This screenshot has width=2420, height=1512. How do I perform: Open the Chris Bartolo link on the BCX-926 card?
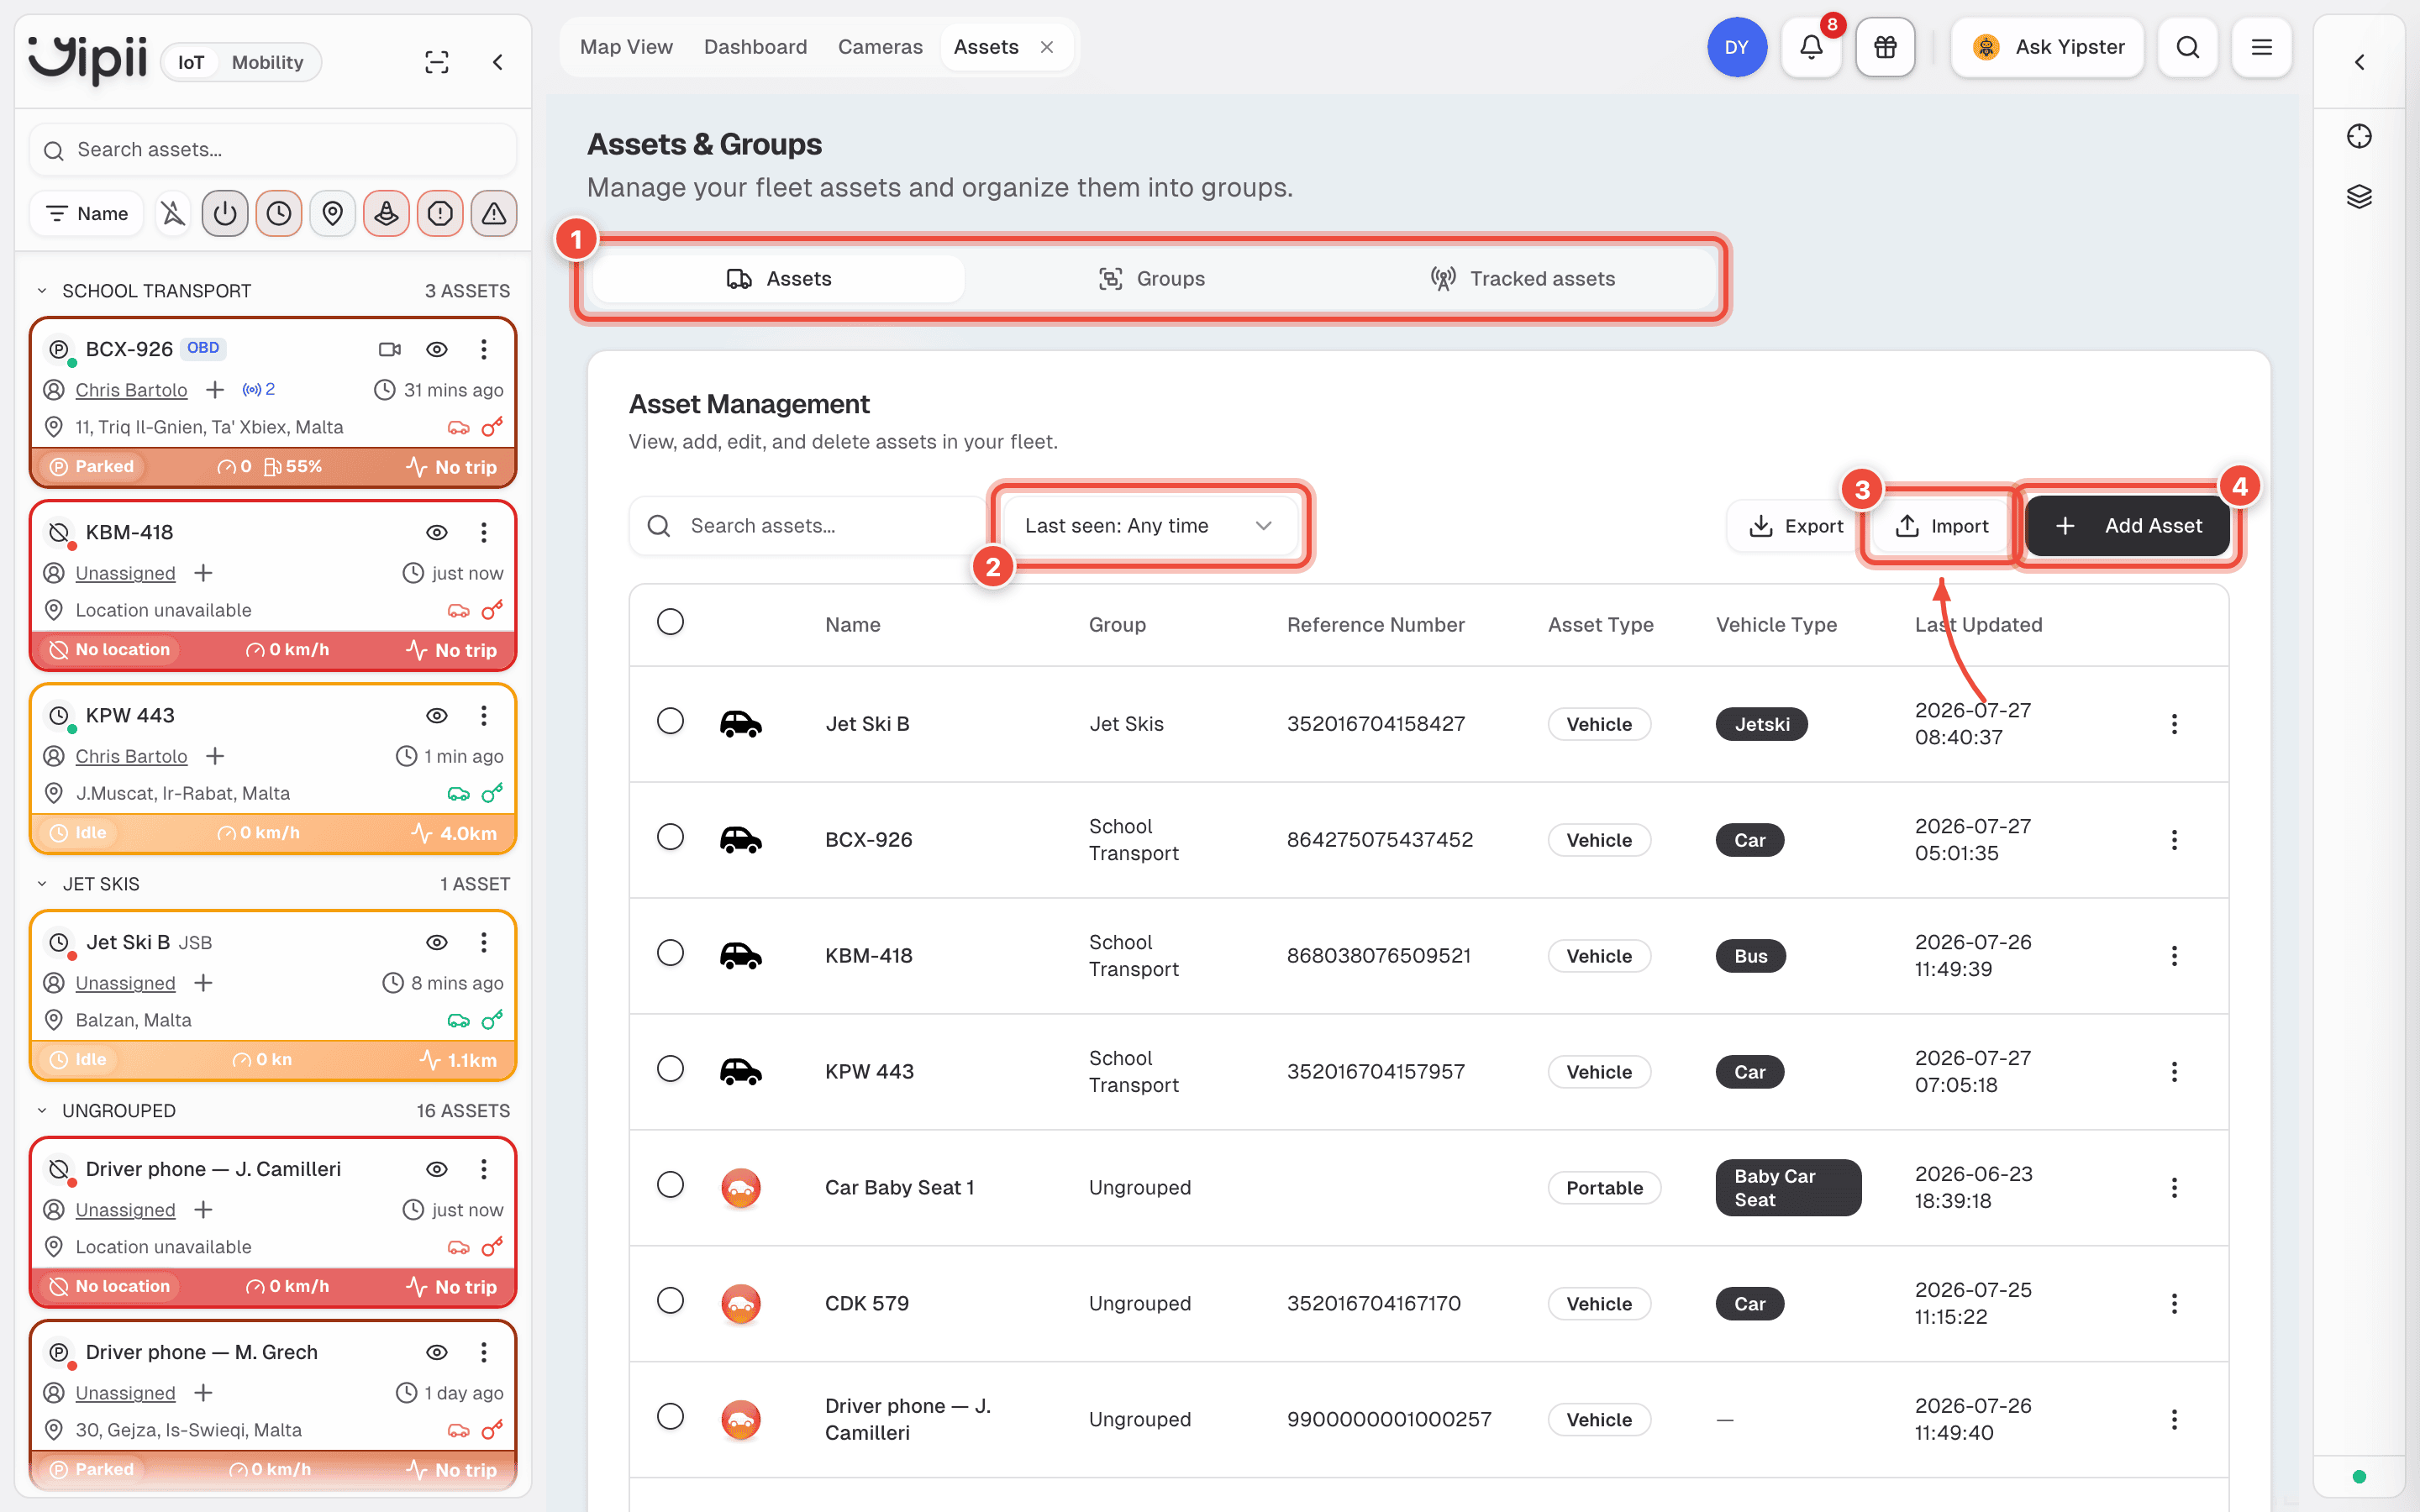point(131,390)
